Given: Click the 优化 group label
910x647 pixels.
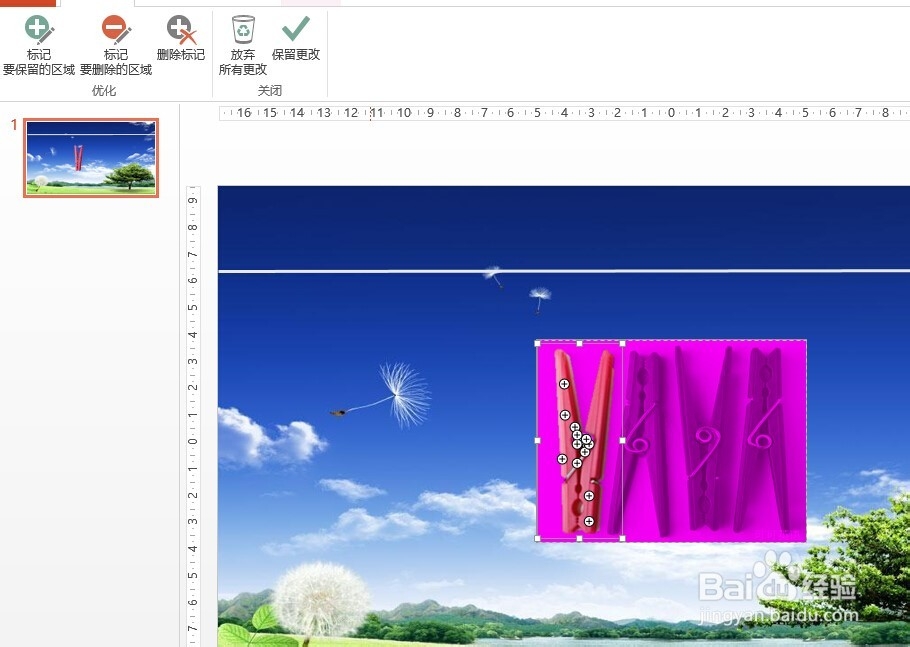Looking at the screenshot, I should (104, 91).
